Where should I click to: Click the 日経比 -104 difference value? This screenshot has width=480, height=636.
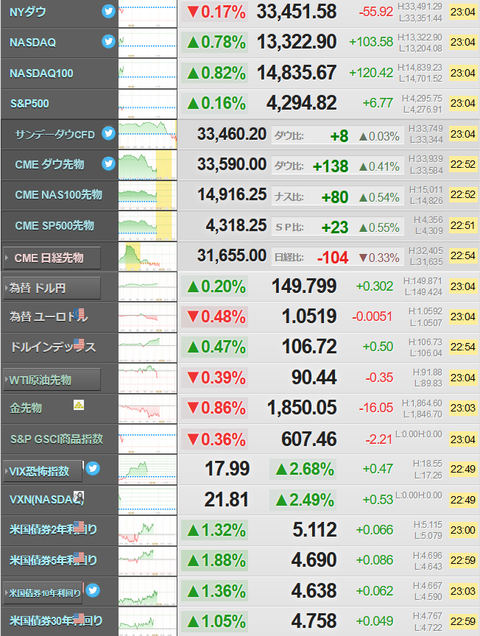(x=333, y=258)
